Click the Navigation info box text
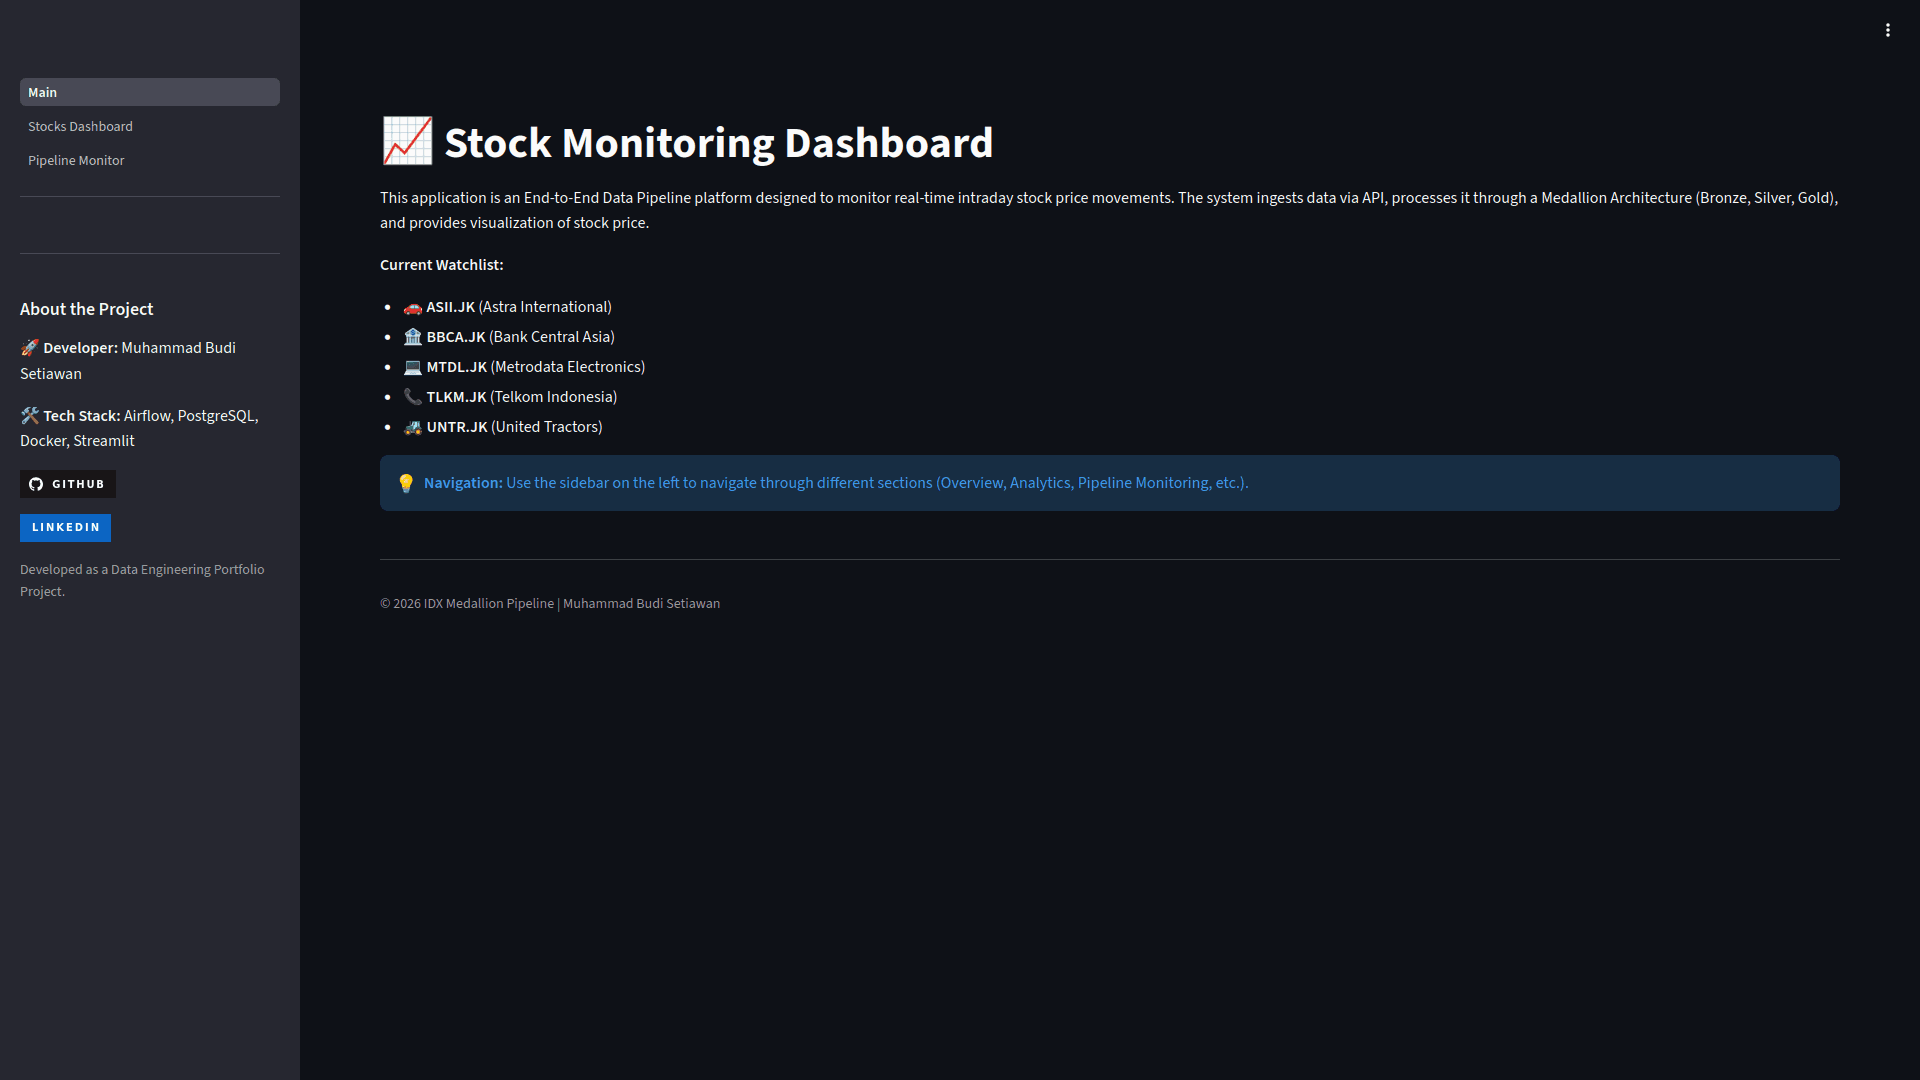 [x=836, y=483]
